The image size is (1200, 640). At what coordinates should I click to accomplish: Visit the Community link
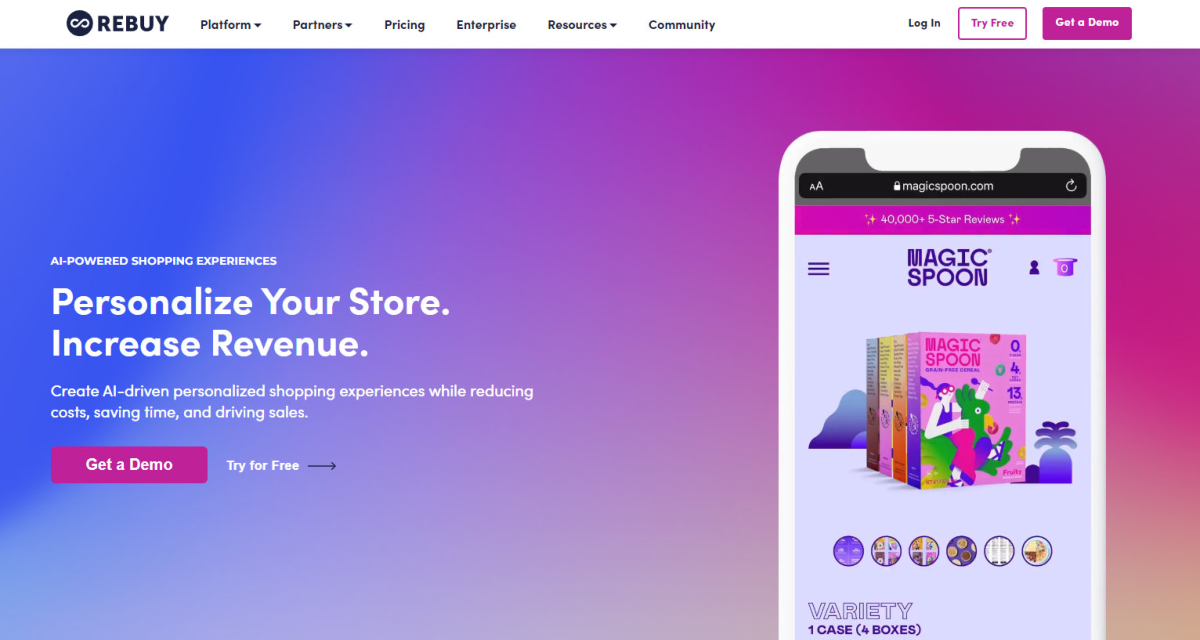pyautogui.click(x=682, y=24)
